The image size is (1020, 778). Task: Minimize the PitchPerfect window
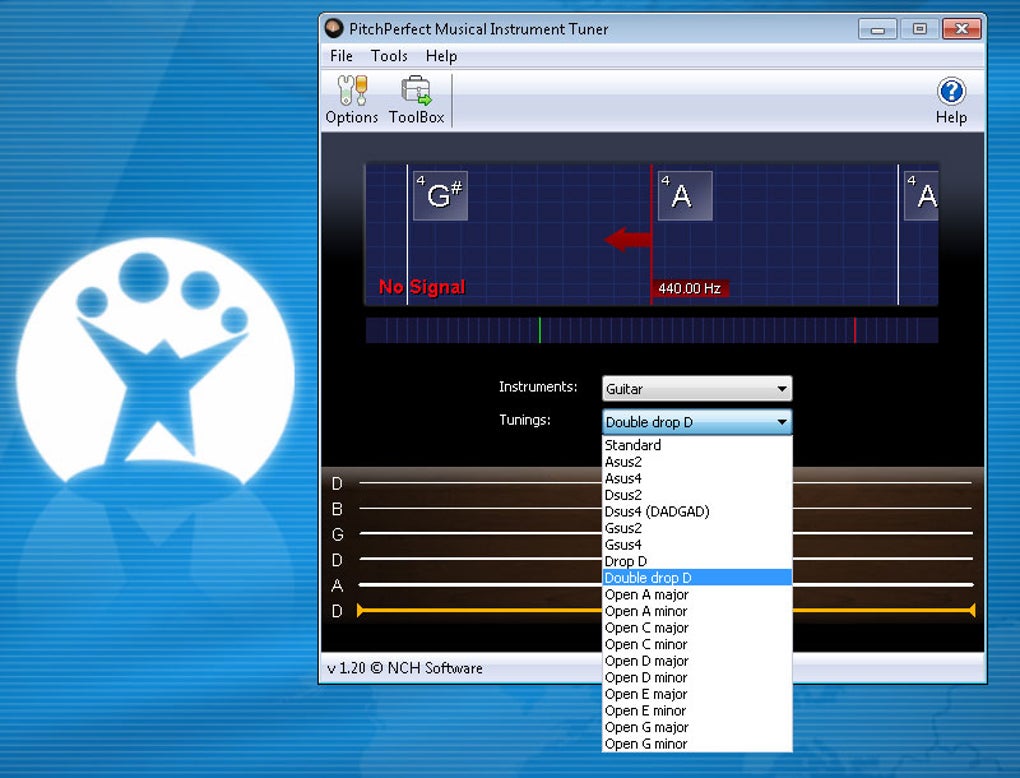(878, 29)
